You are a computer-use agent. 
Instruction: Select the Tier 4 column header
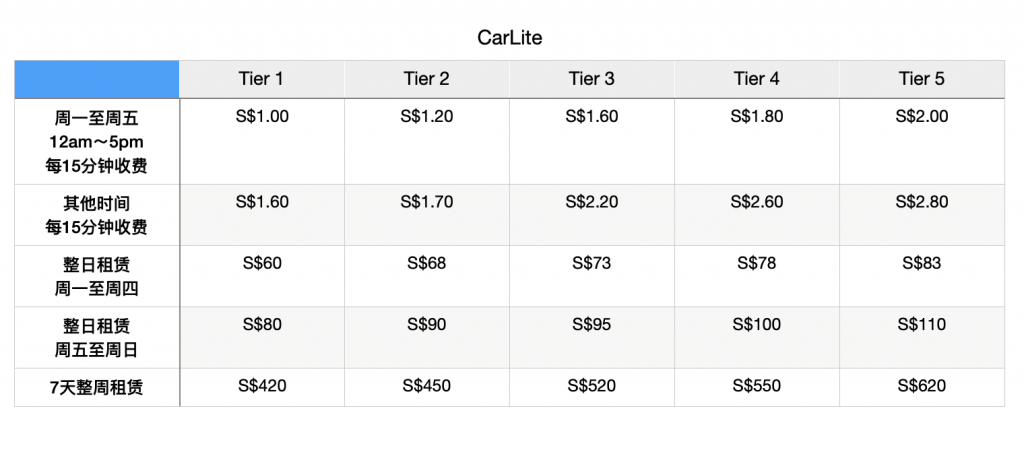pyautogui.click(x=757, y=79)
